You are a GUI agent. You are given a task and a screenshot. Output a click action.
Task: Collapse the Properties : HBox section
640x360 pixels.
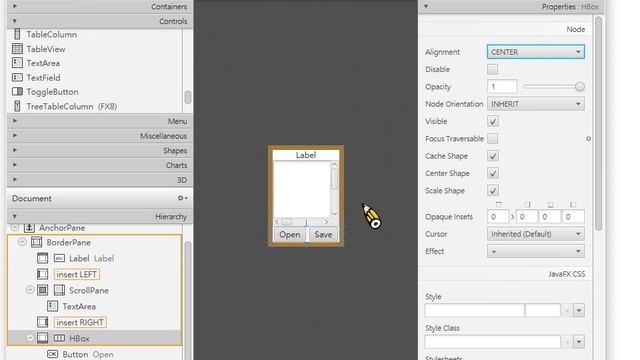tap(426, 6)
